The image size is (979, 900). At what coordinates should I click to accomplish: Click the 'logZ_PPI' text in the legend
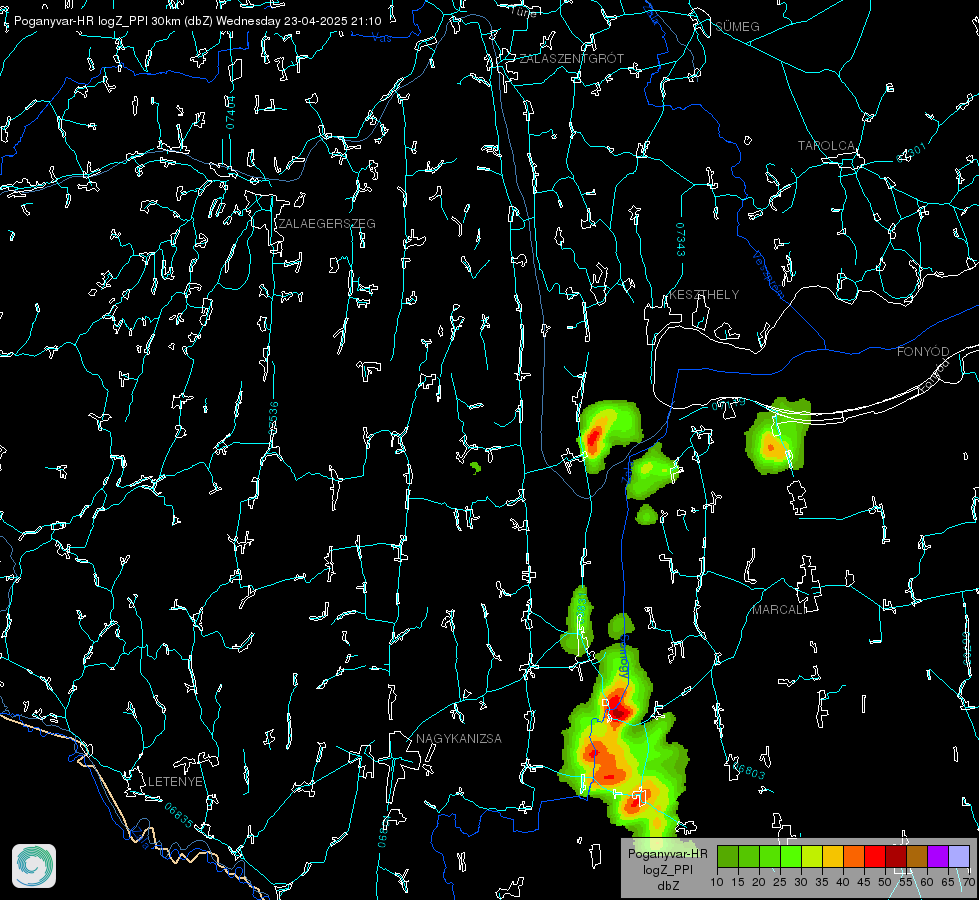667,869
